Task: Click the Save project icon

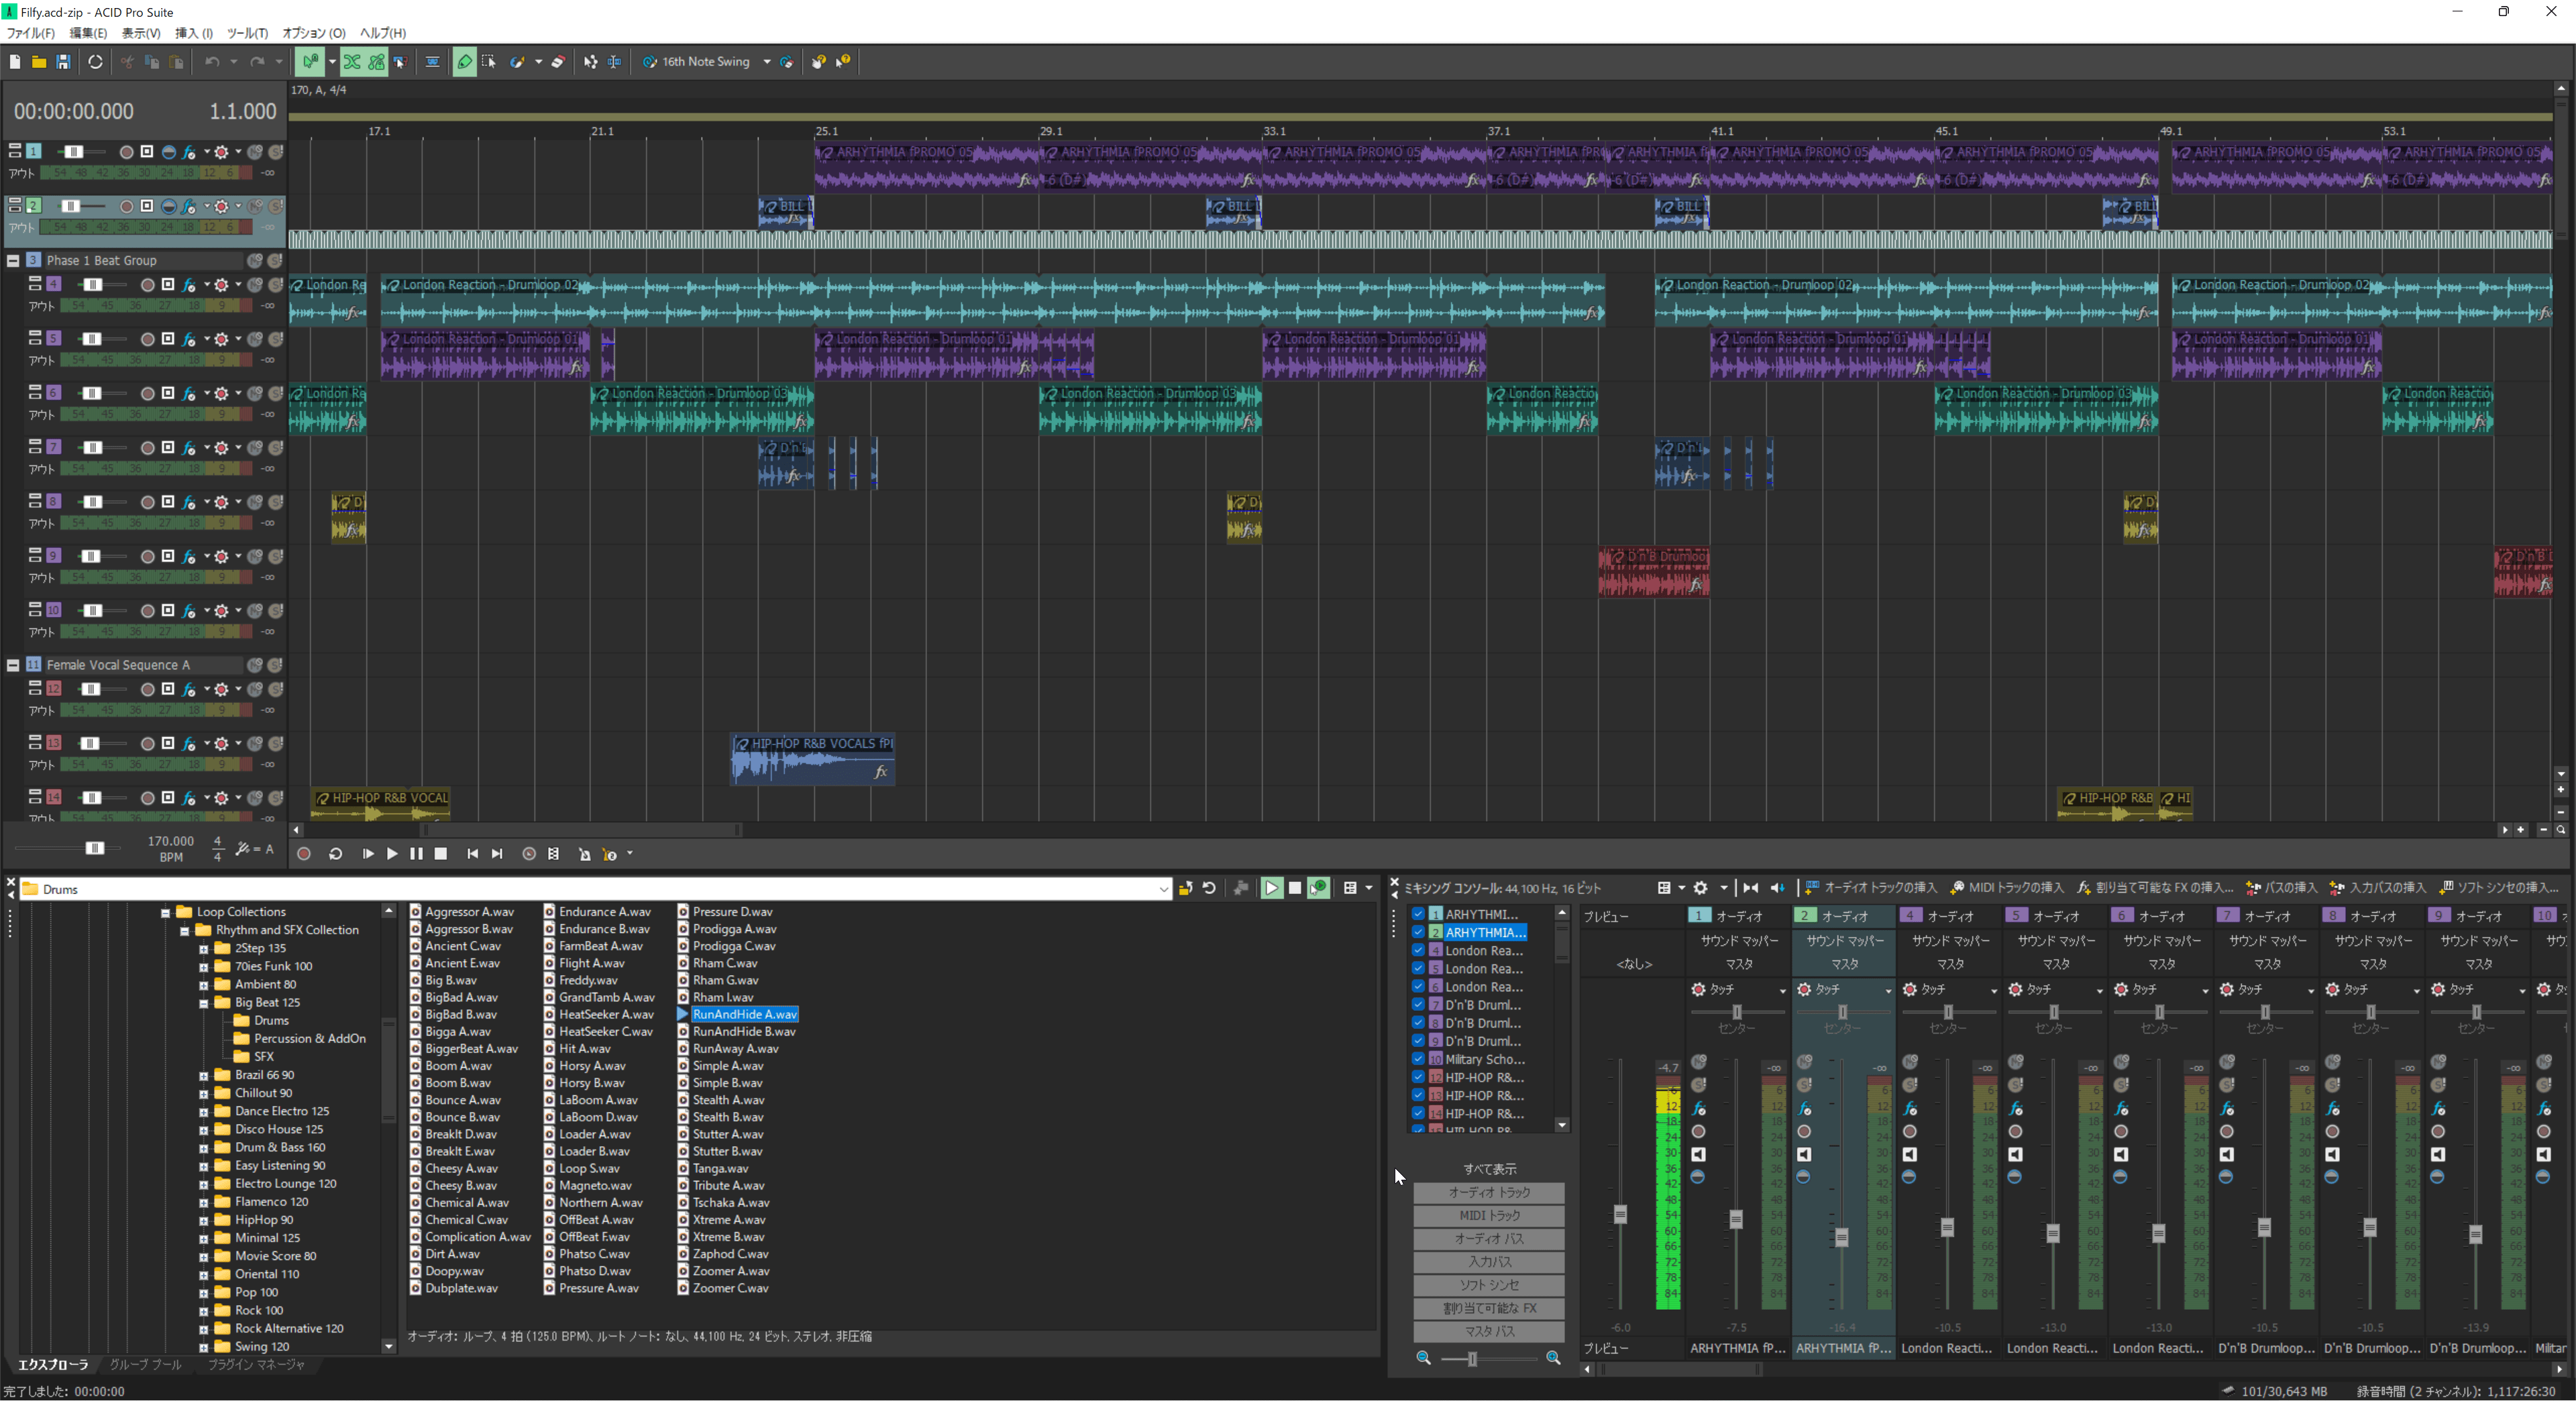Action: pos(63,62)
